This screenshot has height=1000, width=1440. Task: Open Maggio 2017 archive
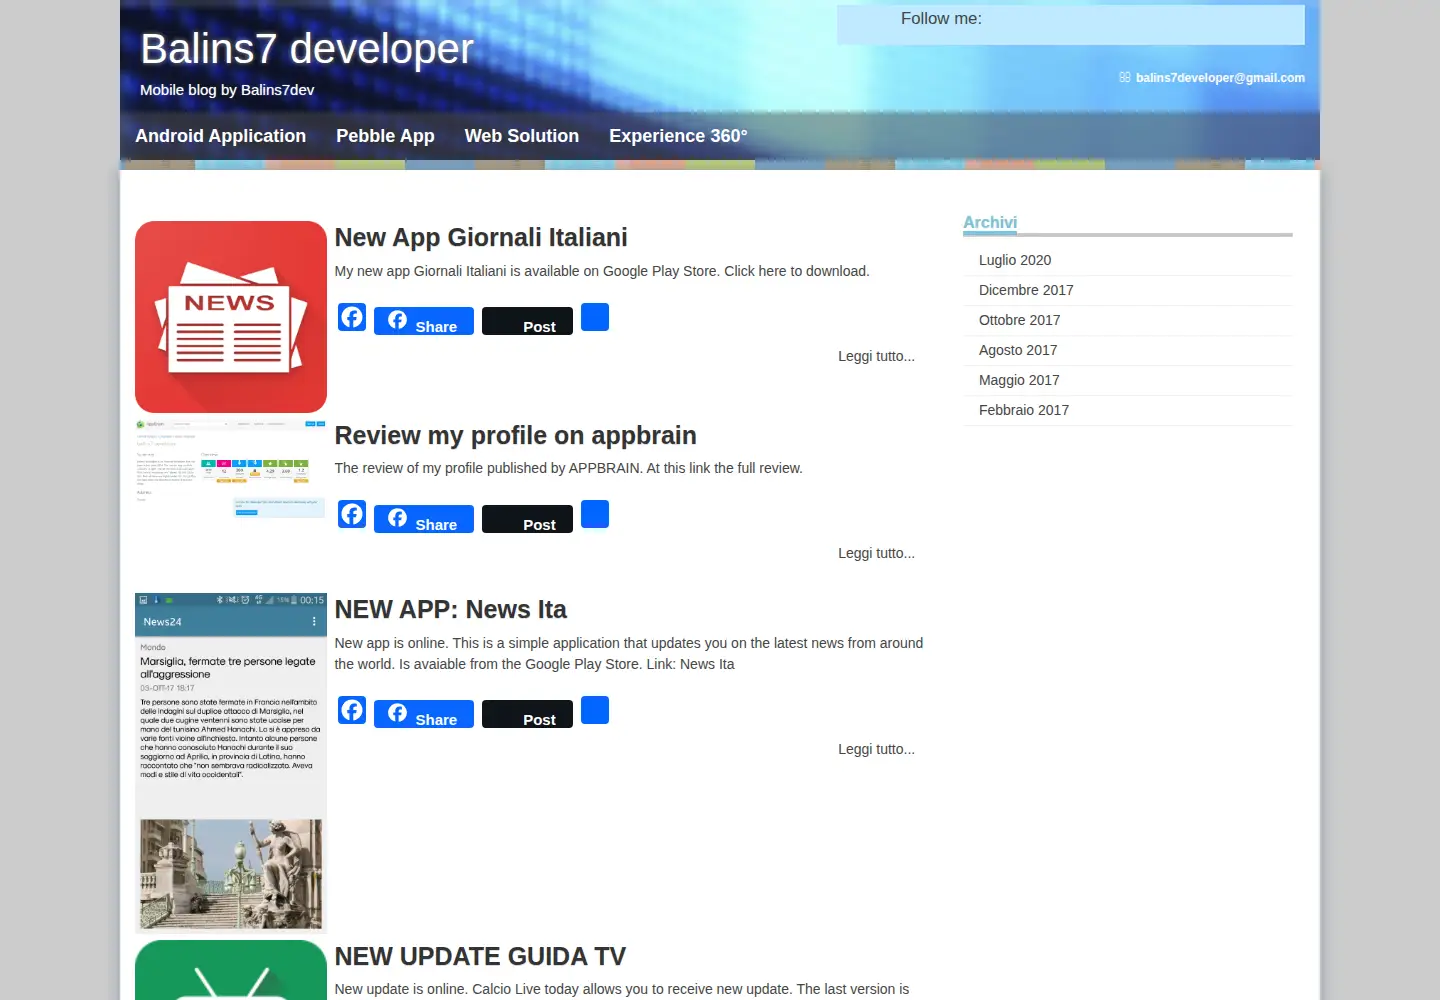pos(1019,380)
